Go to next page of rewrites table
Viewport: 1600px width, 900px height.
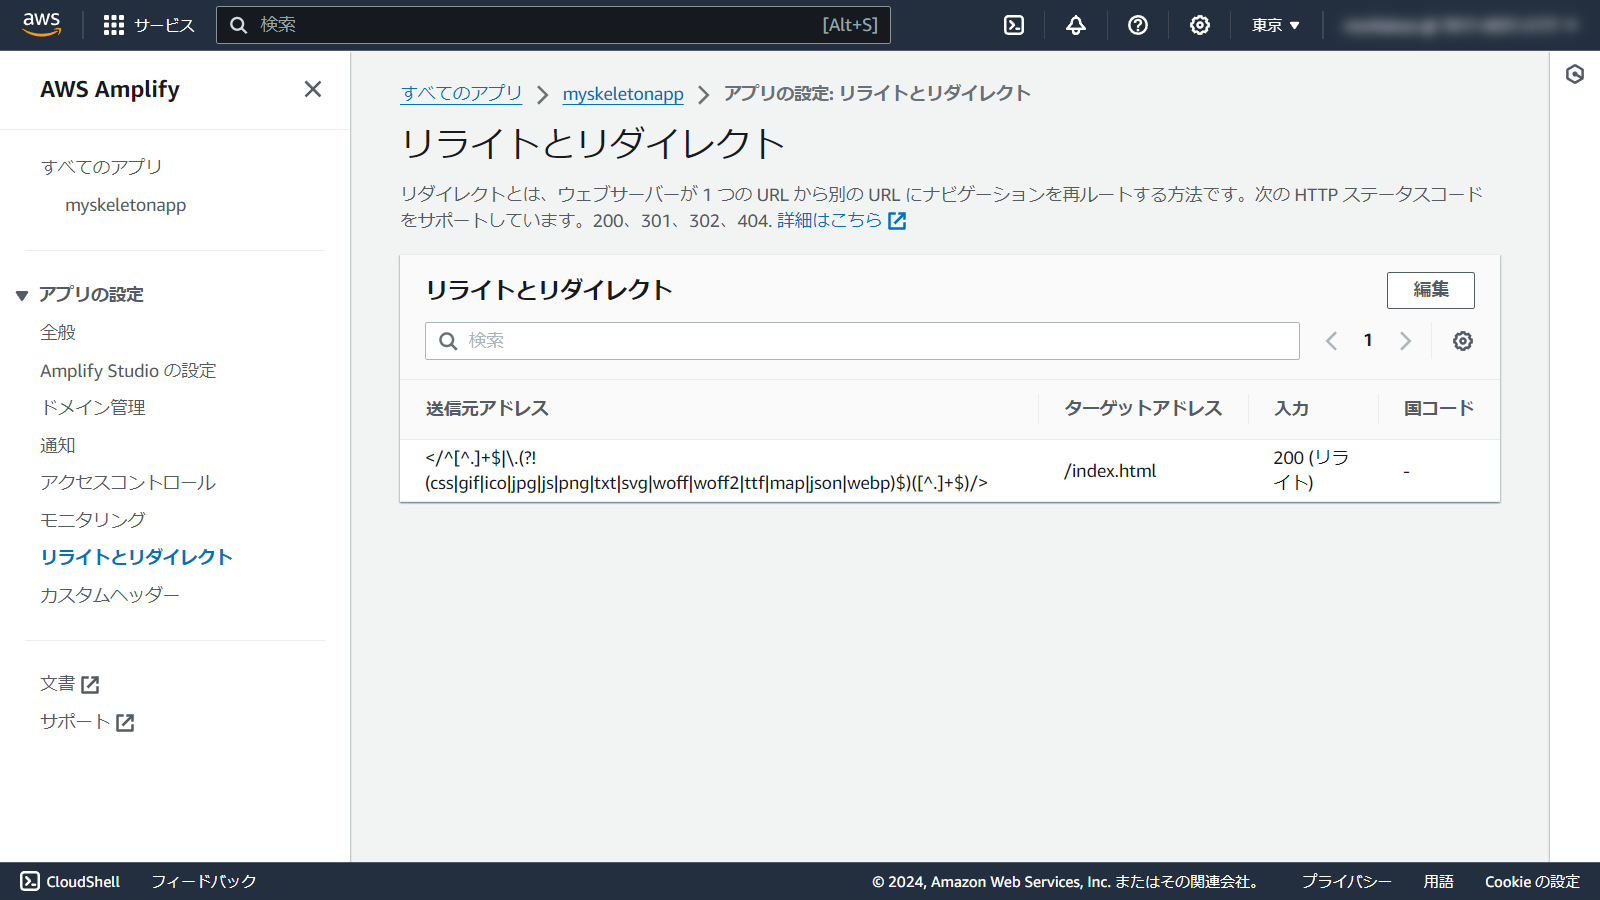pyautogui.click(x=1405, y=341)
